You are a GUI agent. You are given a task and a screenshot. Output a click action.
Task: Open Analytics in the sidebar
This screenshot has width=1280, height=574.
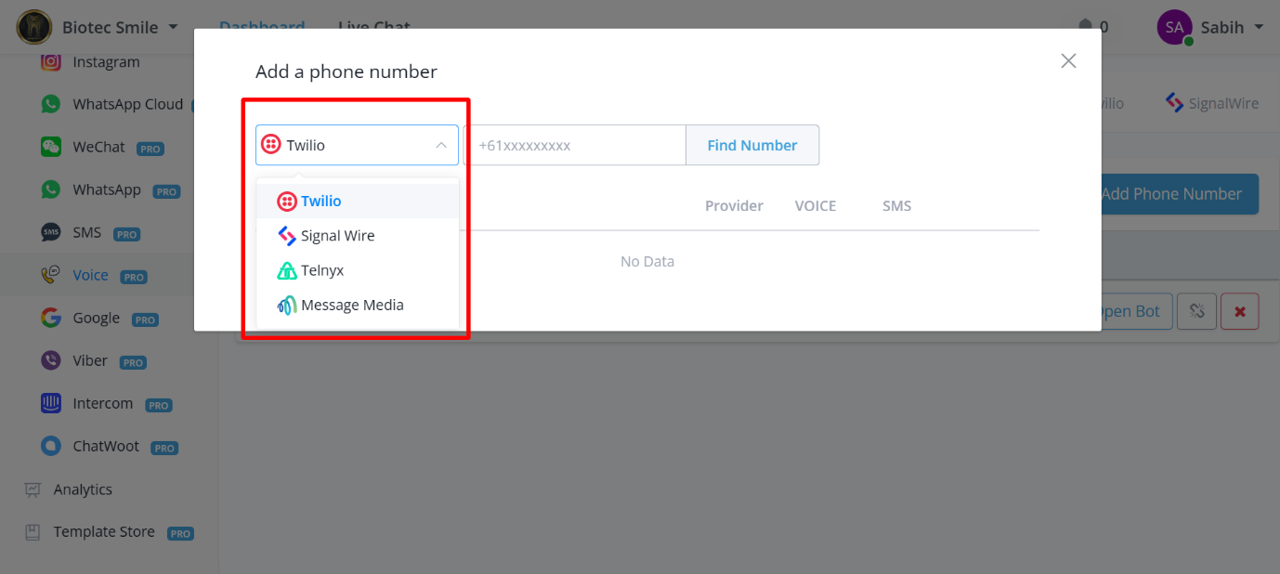83,489
